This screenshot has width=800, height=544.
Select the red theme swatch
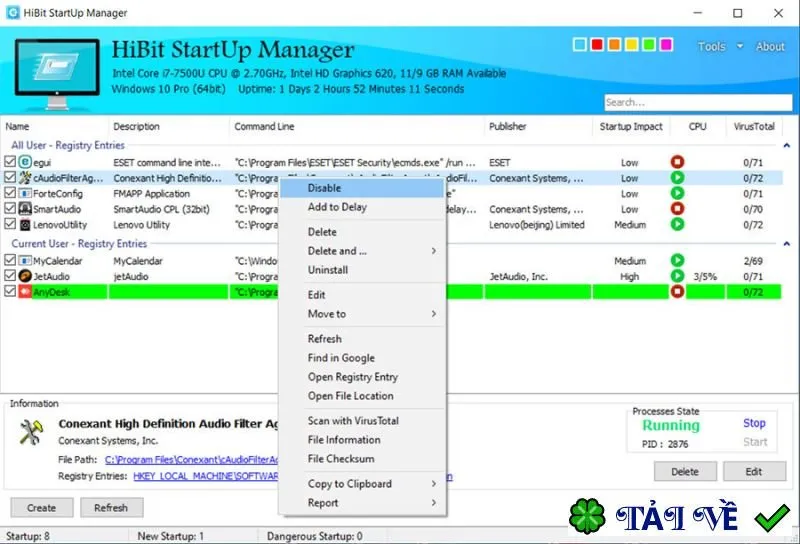click(597, 45)
